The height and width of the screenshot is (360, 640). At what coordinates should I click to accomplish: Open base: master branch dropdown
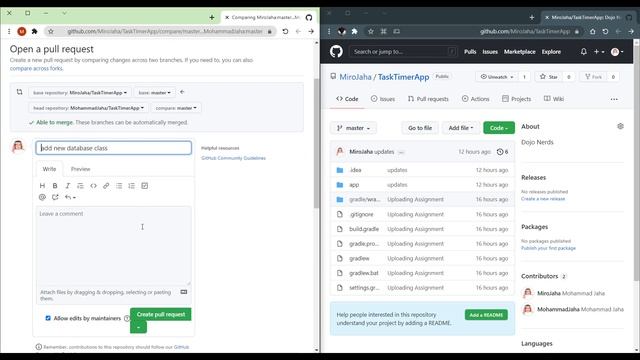tap(154, 93)
